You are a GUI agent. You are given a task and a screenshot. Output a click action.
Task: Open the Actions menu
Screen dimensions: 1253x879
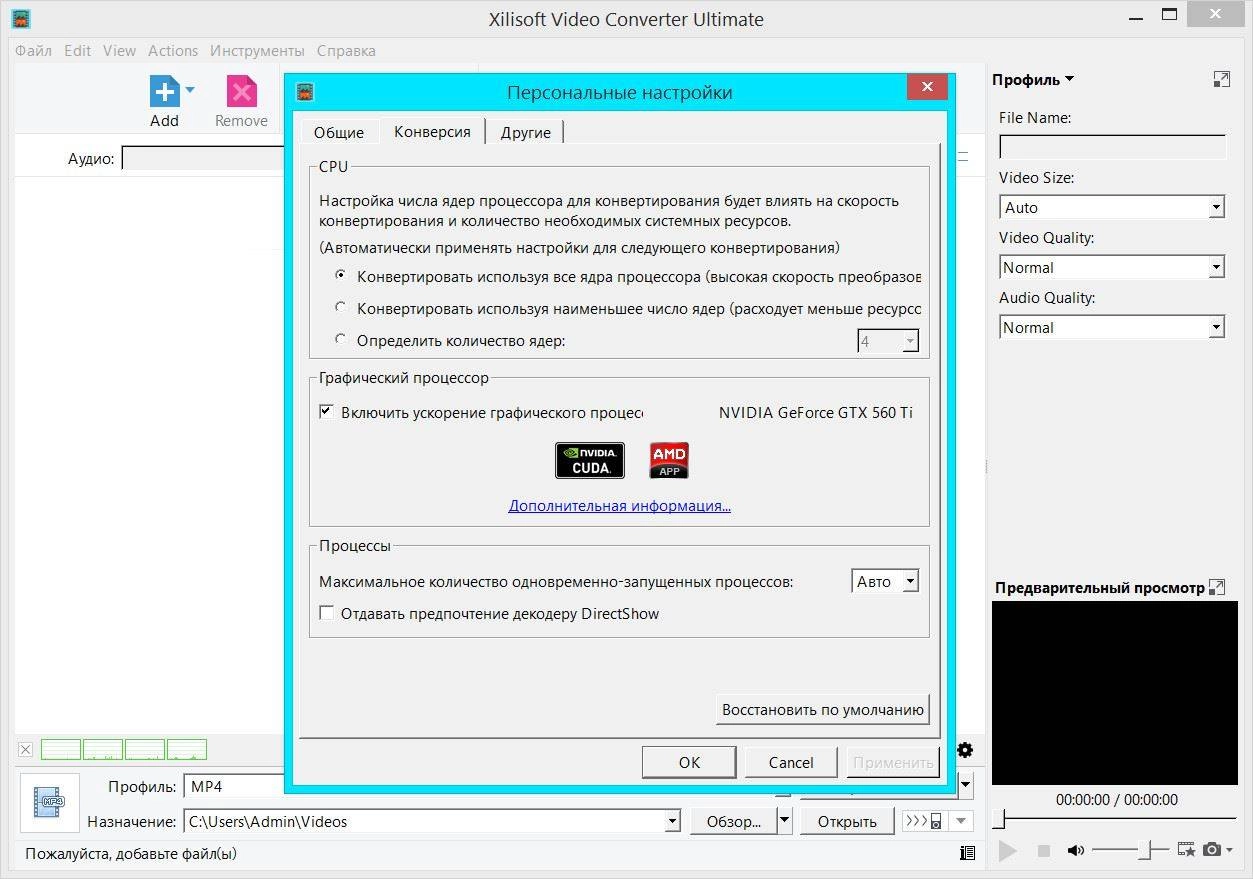(173, 50)
